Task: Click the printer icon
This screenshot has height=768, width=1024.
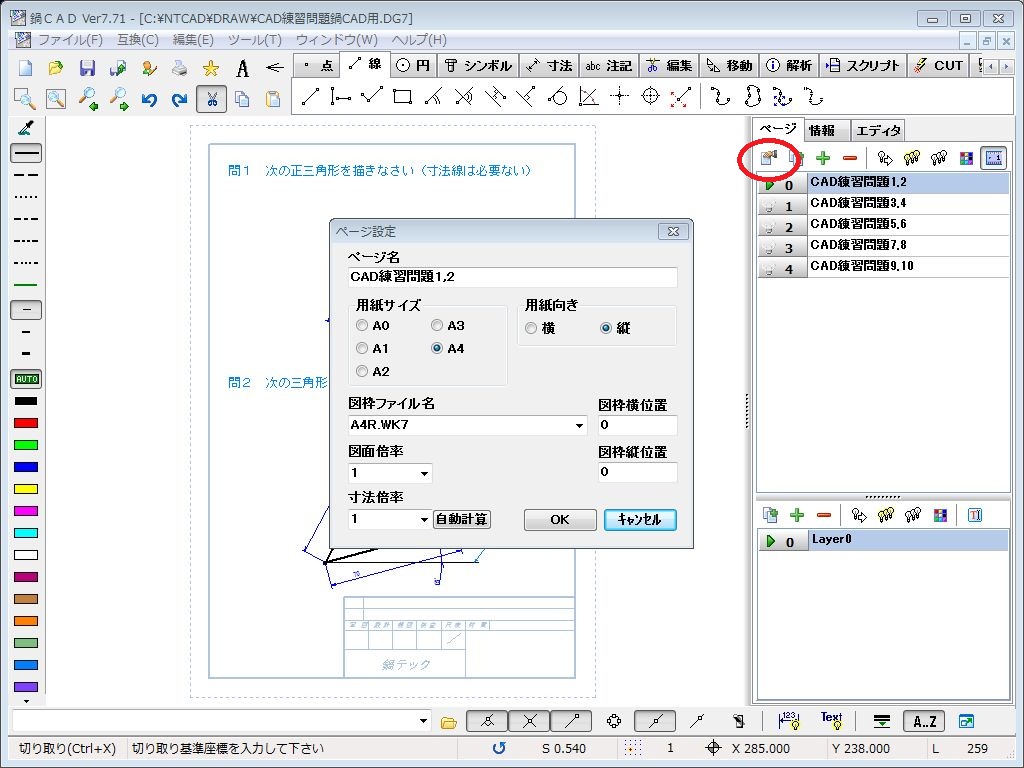Action: 180,67
